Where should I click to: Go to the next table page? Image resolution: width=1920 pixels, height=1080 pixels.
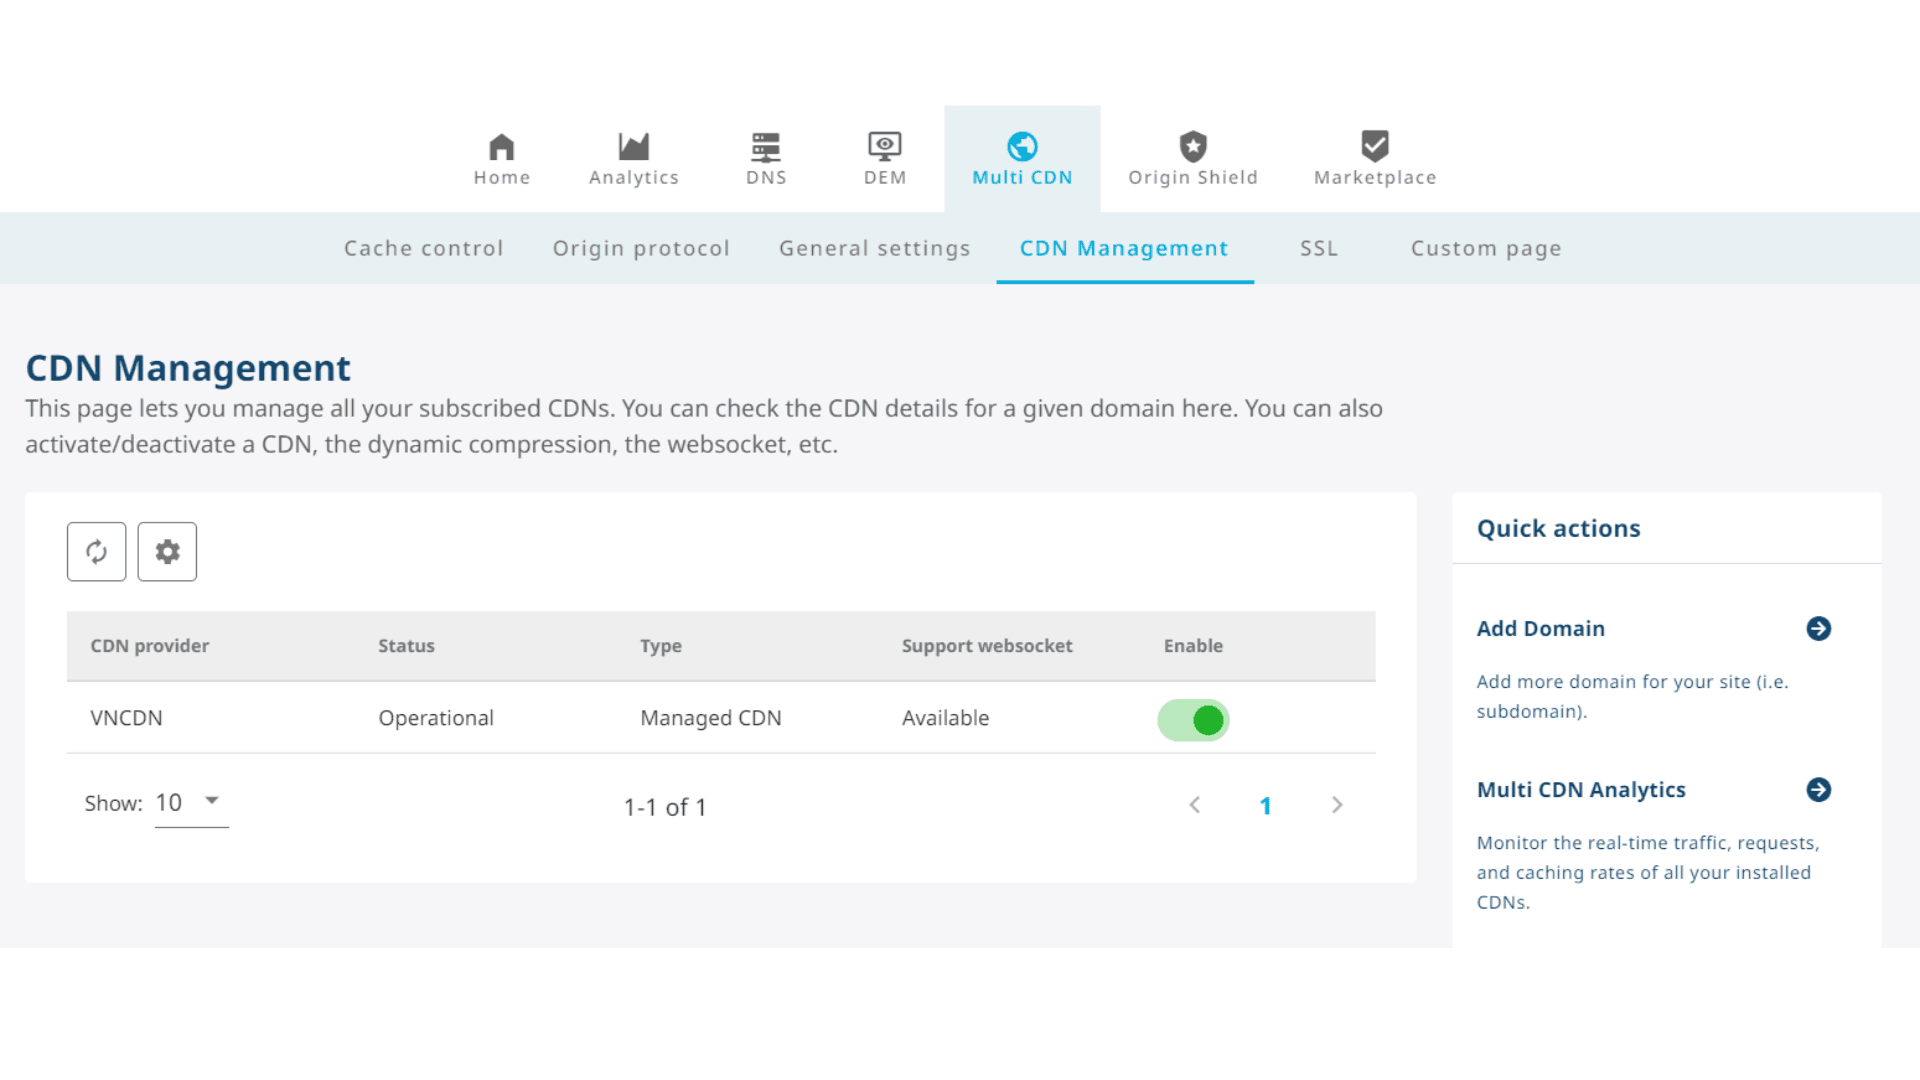(1337, 806)
